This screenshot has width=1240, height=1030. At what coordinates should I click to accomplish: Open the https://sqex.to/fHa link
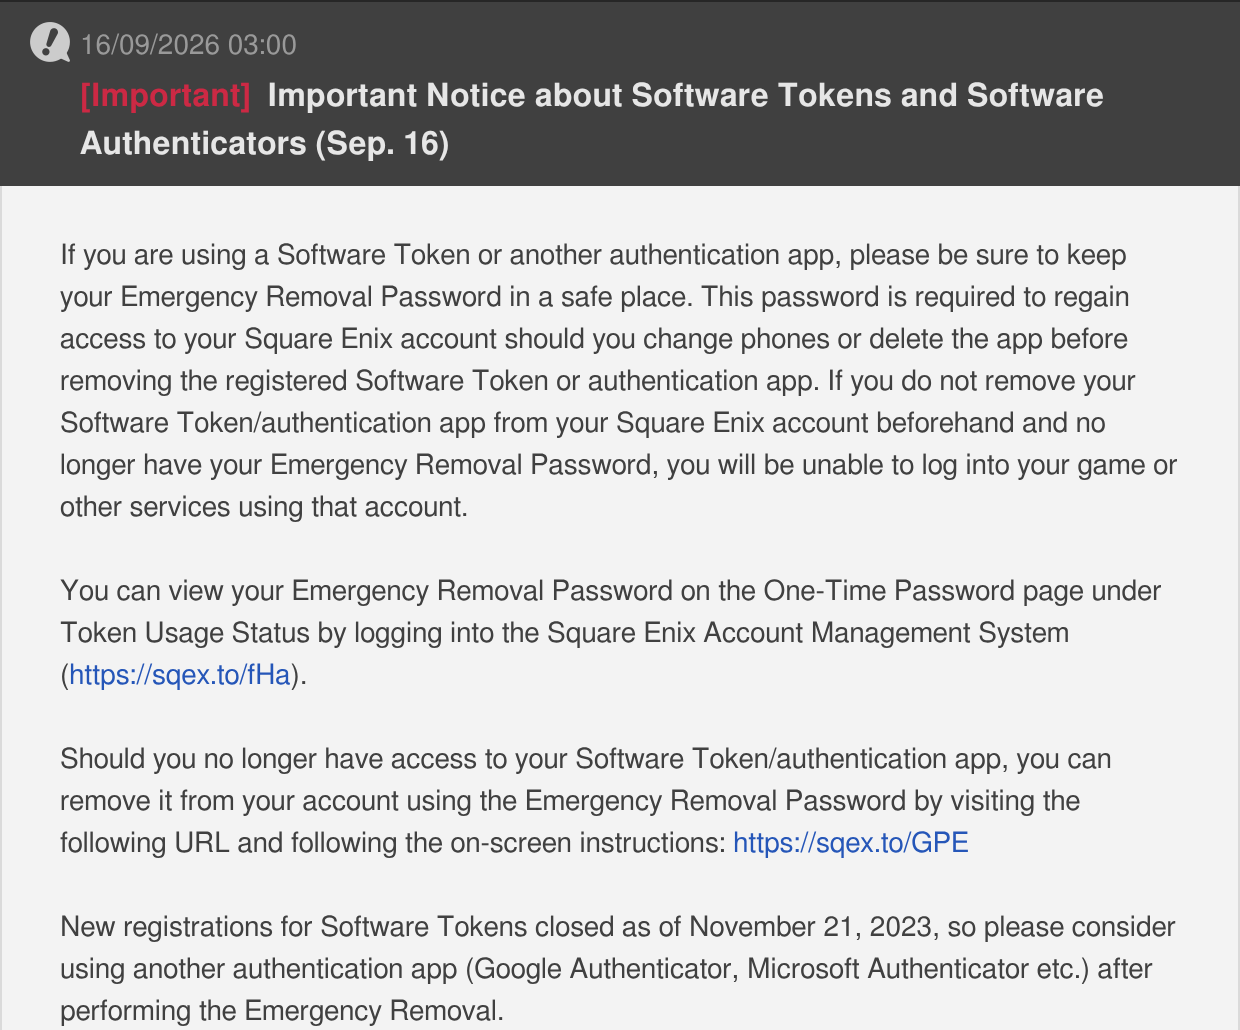[180, 675]
